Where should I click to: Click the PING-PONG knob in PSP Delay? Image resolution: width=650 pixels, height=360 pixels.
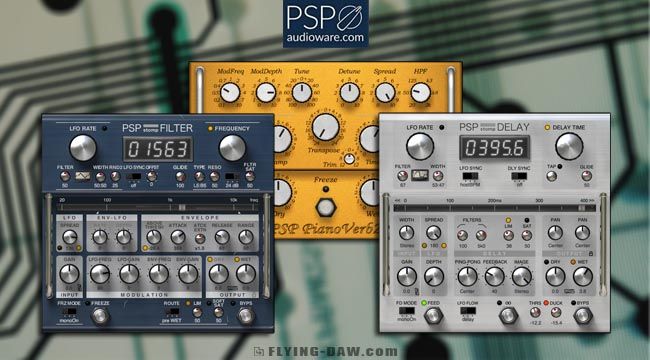pyautogui.click(x=468, y=276)
